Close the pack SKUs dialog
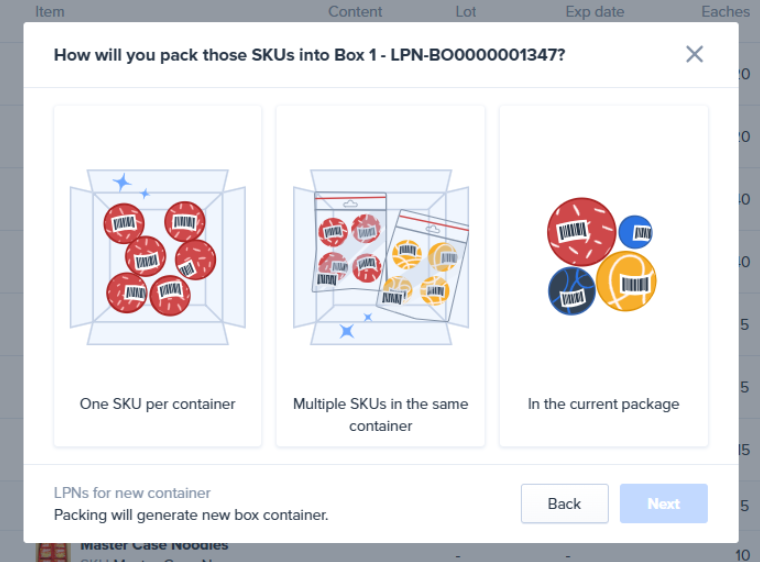 (694, 54)
